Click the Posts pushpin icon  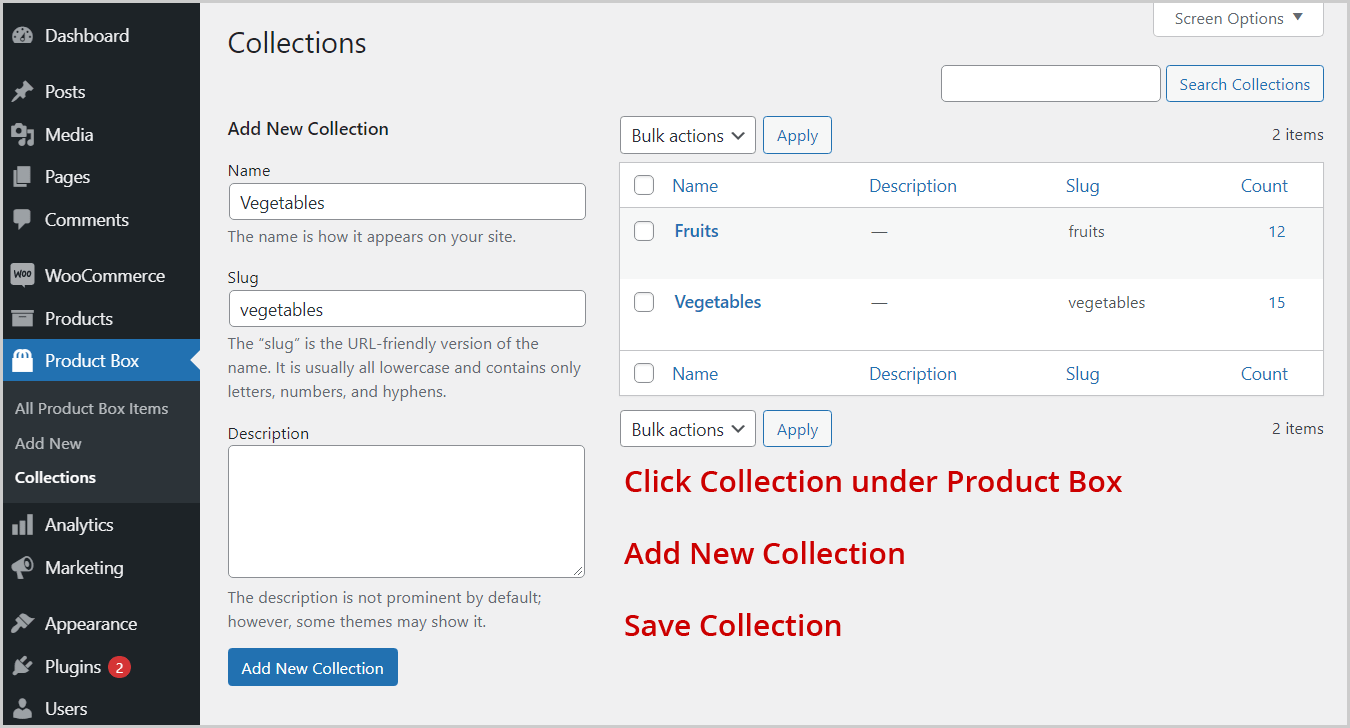pyautogui.click(x=23, y=92)
